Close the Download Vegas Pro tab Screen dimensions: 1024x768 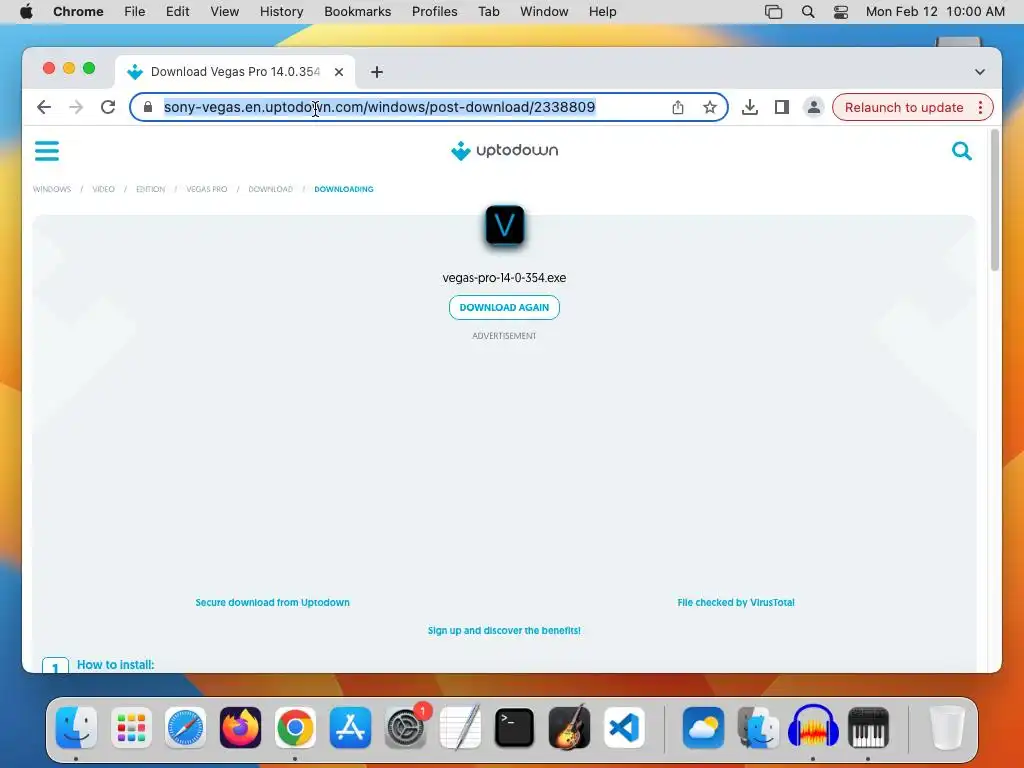339,72
